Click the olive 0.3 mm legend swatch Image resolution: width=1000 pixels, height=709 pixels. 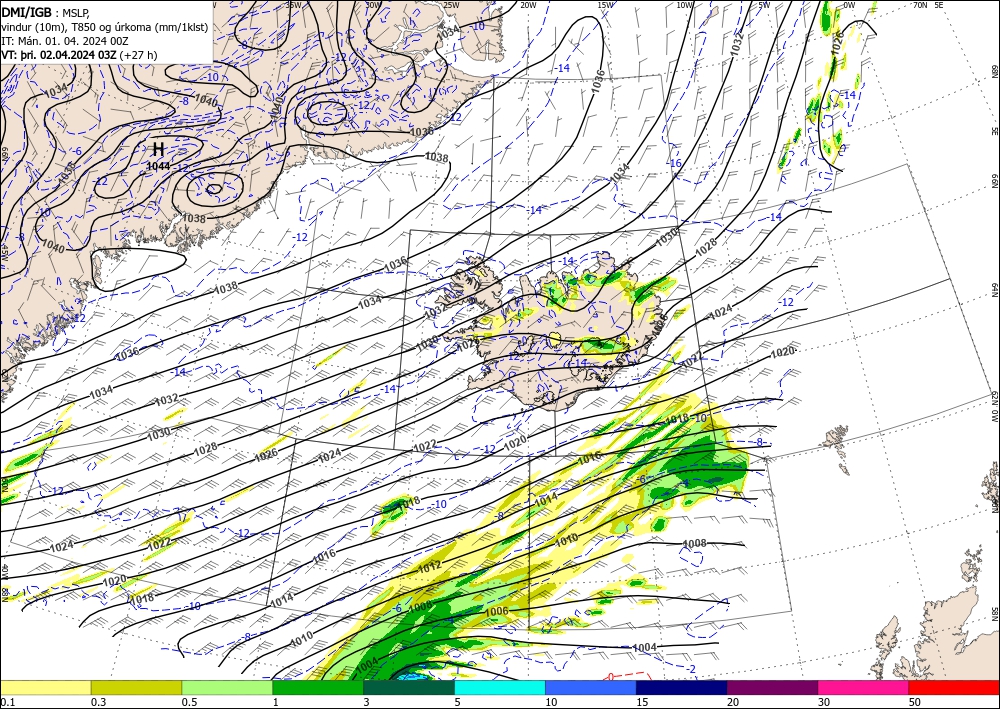tap(136, 687)
